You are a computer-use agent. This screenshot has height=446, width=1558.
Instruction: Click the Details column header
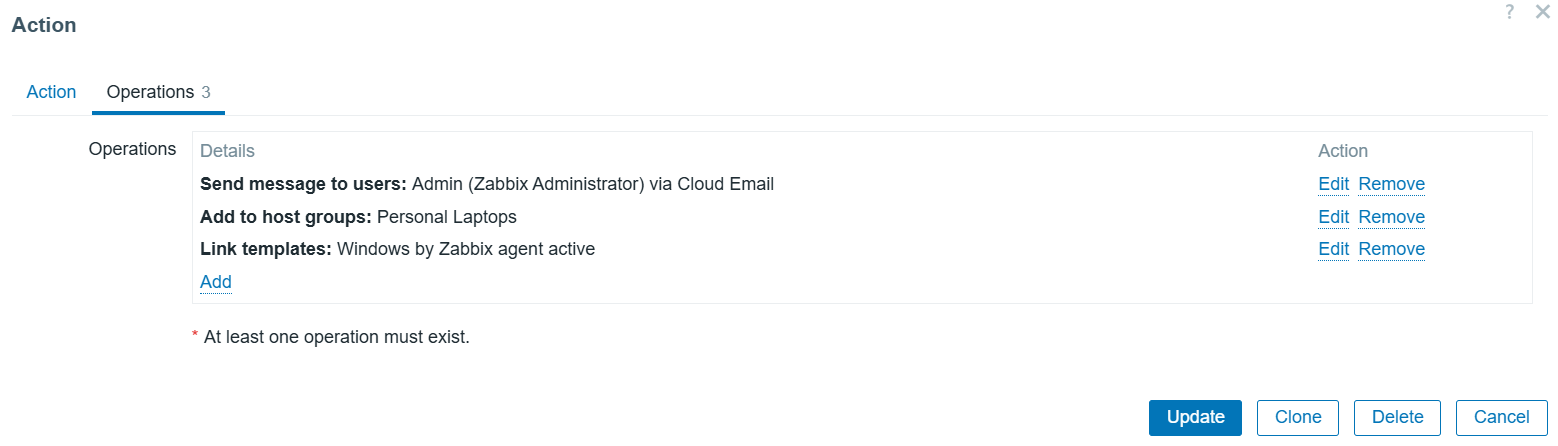[x=227, y=151]
